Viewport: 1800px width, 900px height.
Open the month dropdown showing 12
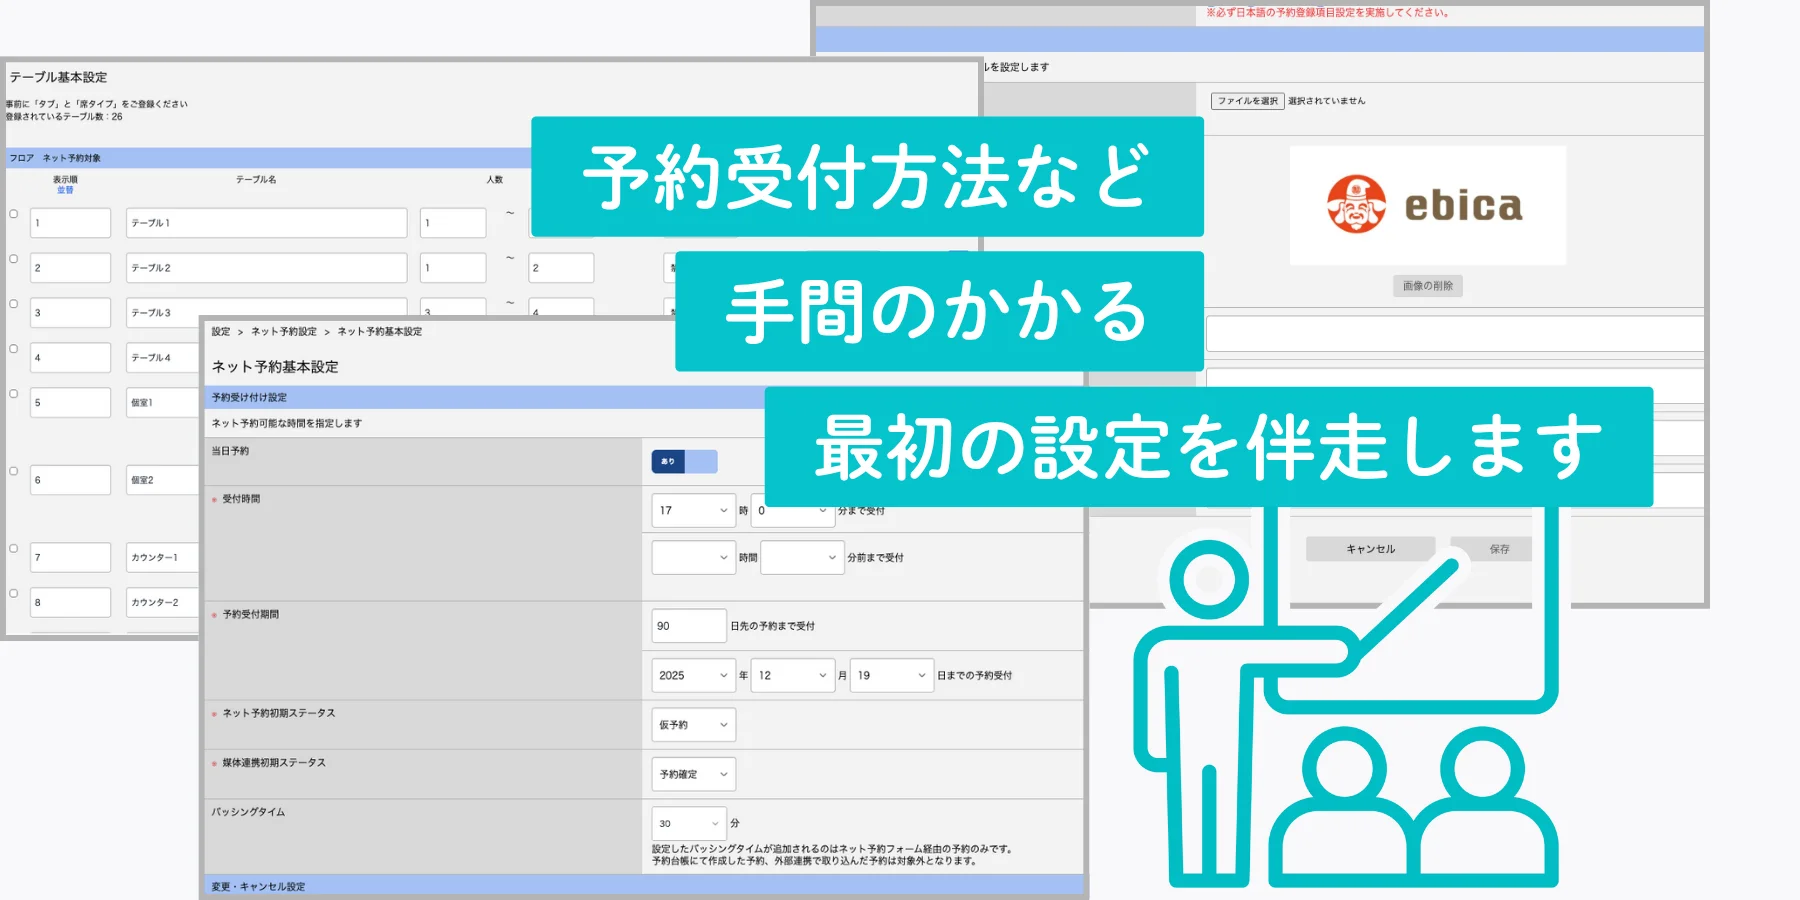(x=793, y=675)
